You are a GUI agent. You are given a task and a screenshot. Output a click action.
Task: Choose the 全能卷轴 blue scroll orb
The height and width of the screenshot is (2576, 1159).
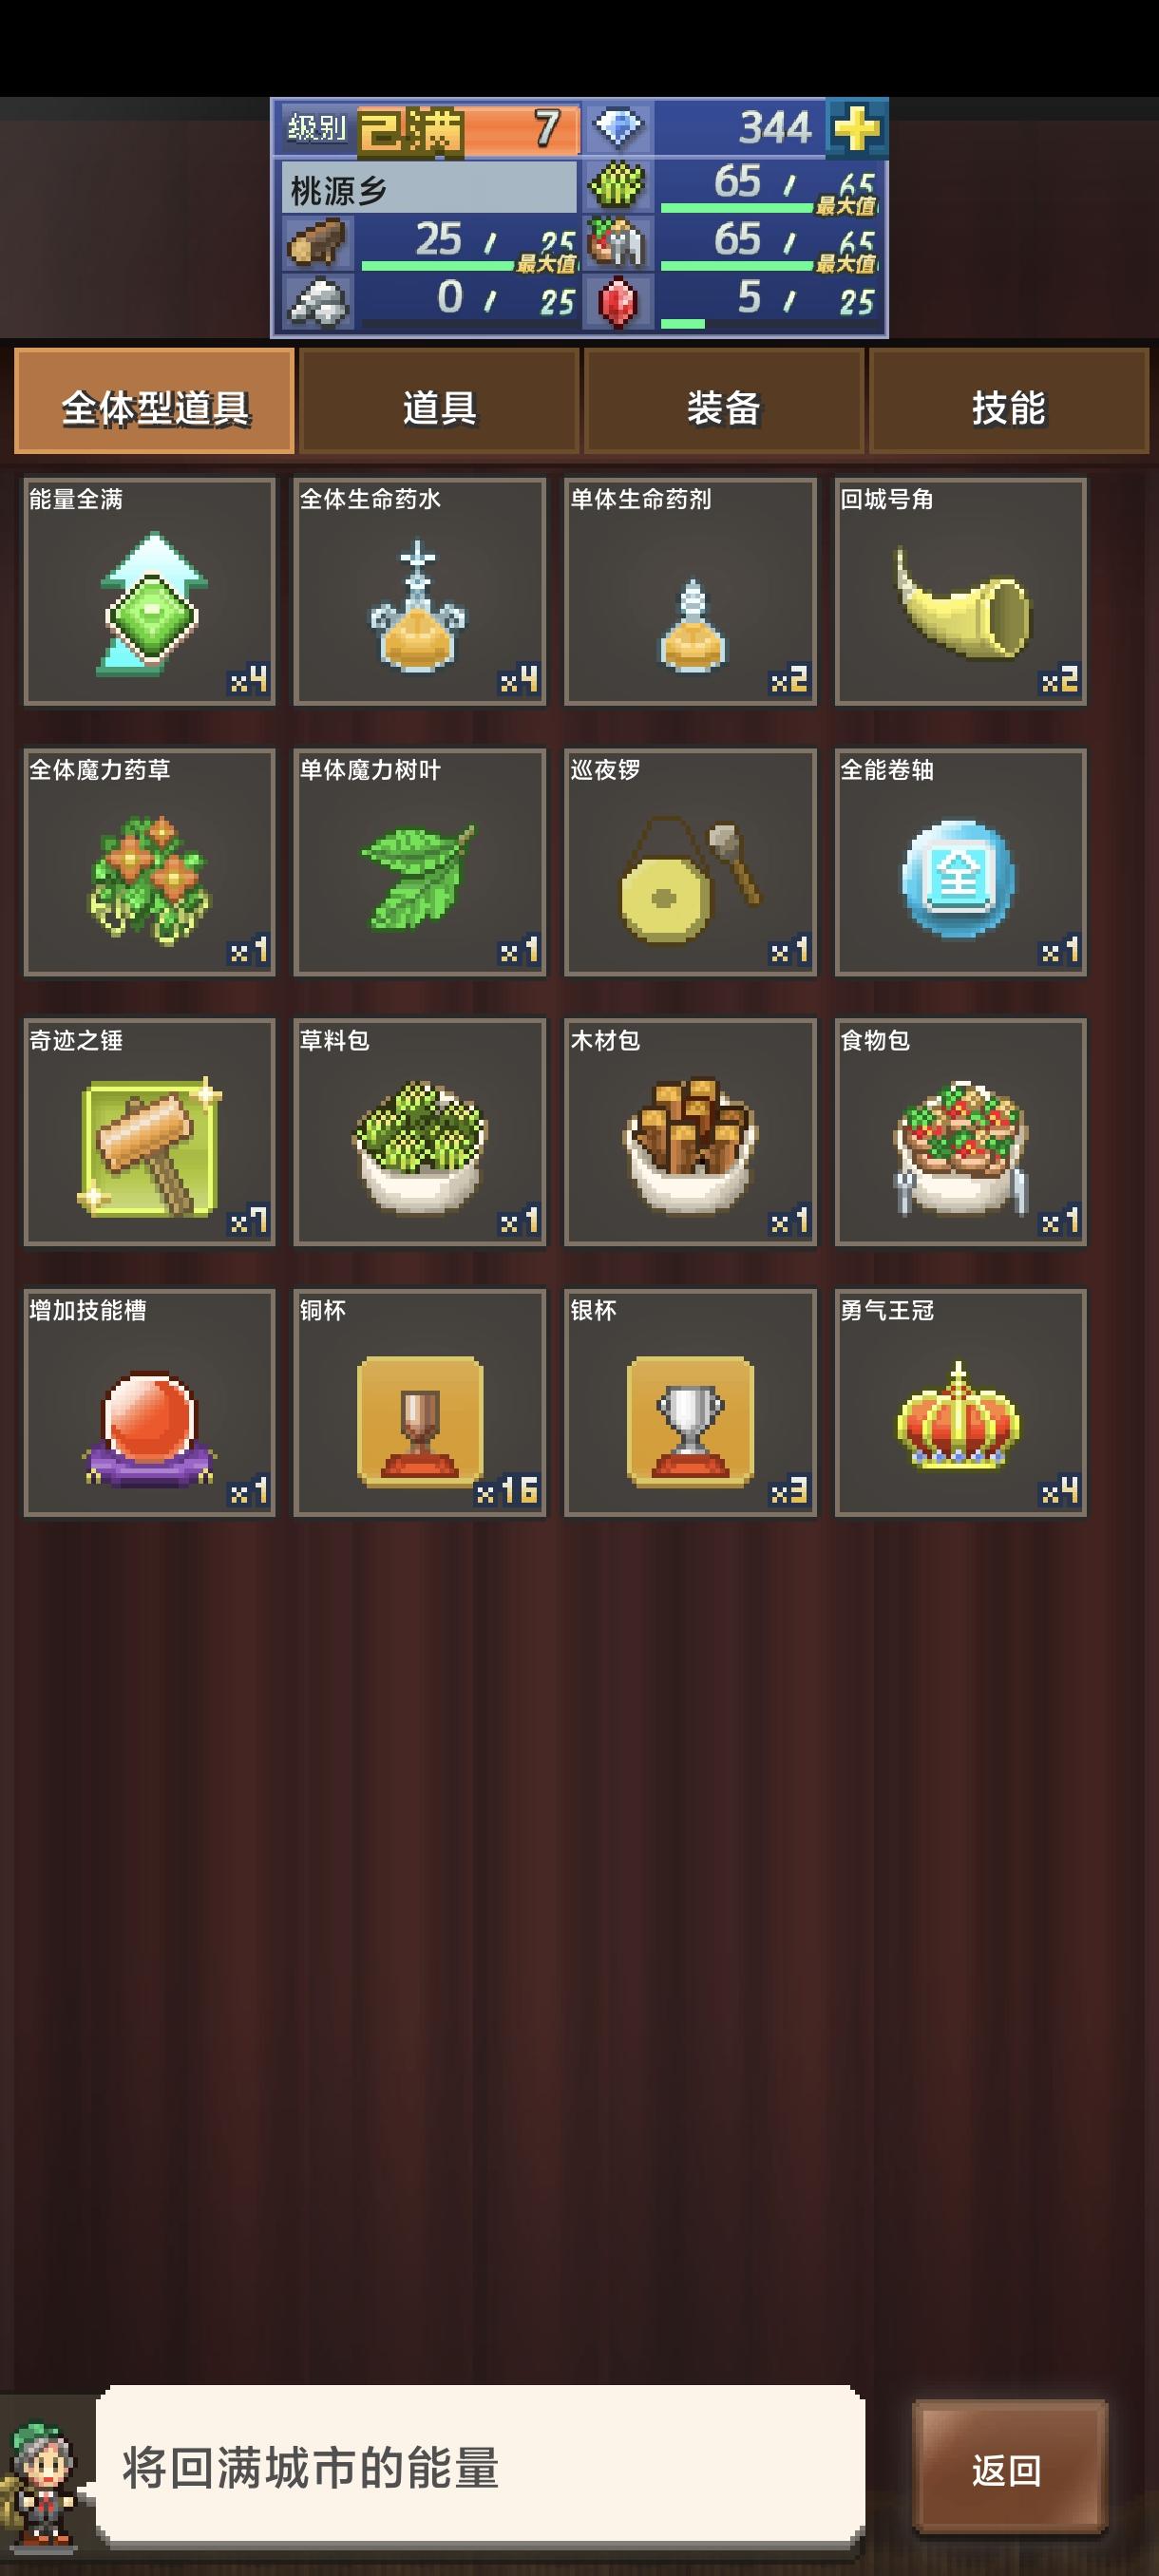click(961, 862)
